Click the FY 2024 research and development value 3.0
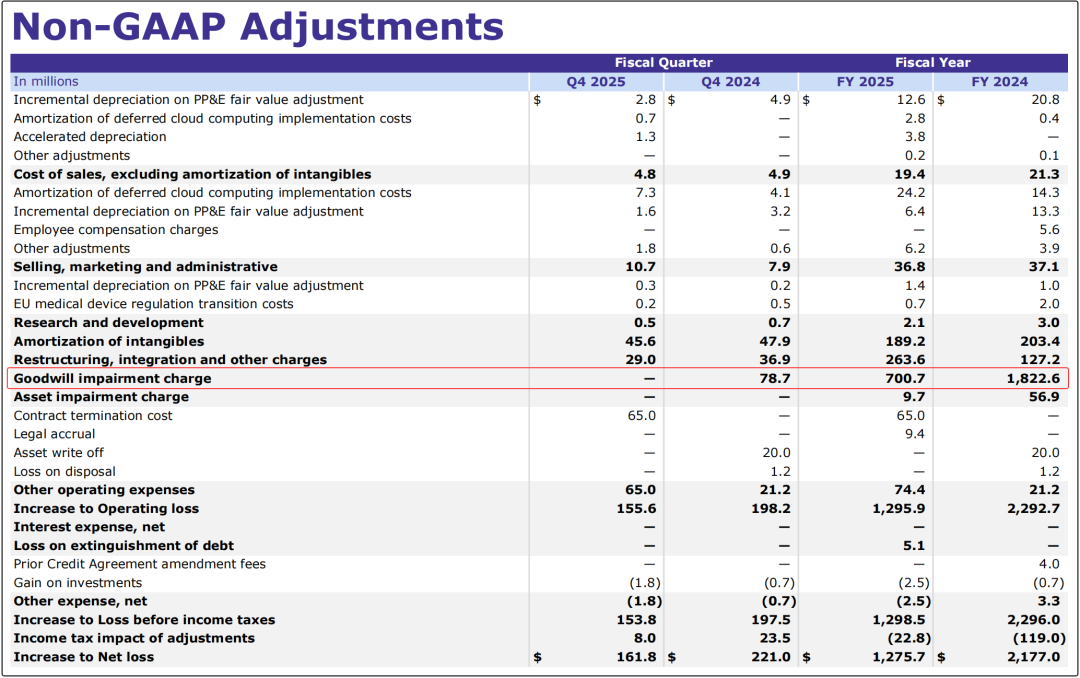Viewport: 1080px width, 678px height. pos(1049,322)
